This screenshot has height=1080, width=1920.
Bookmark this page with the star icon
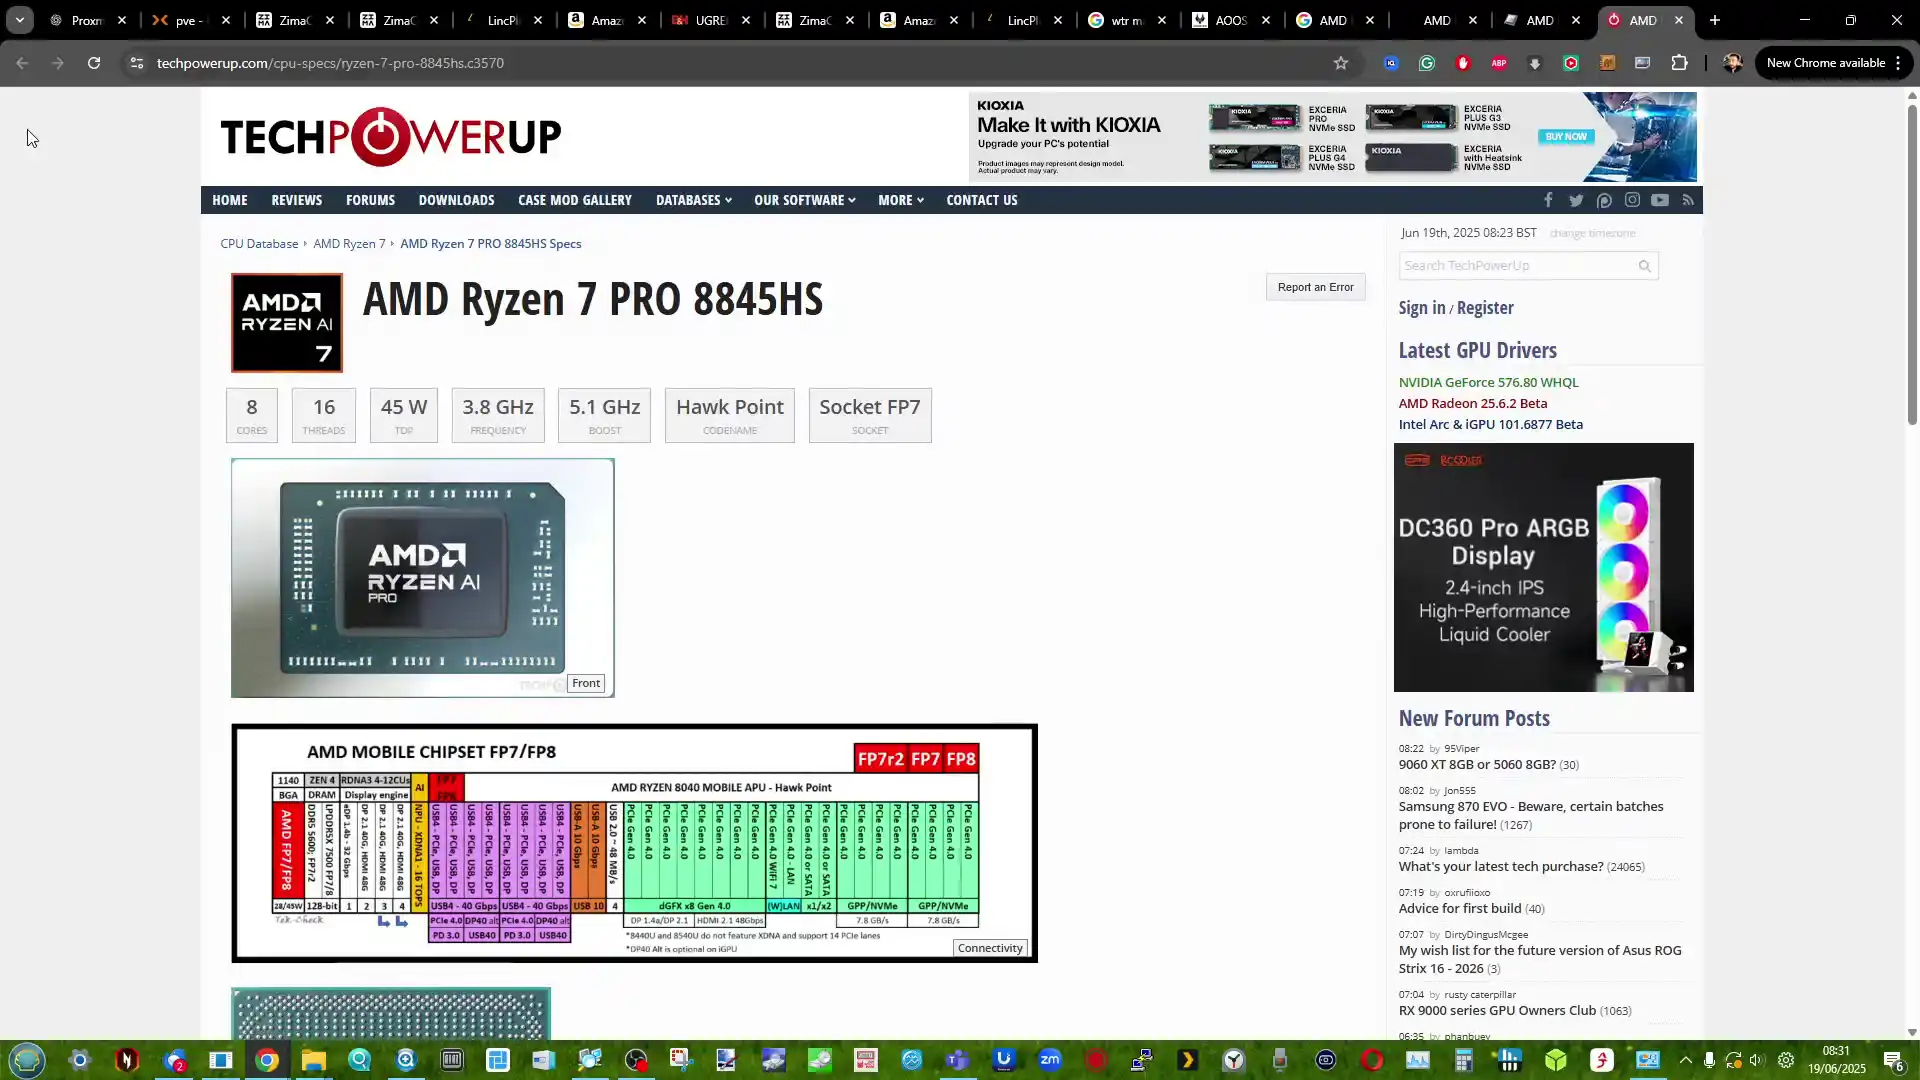tap(1341, 63)
